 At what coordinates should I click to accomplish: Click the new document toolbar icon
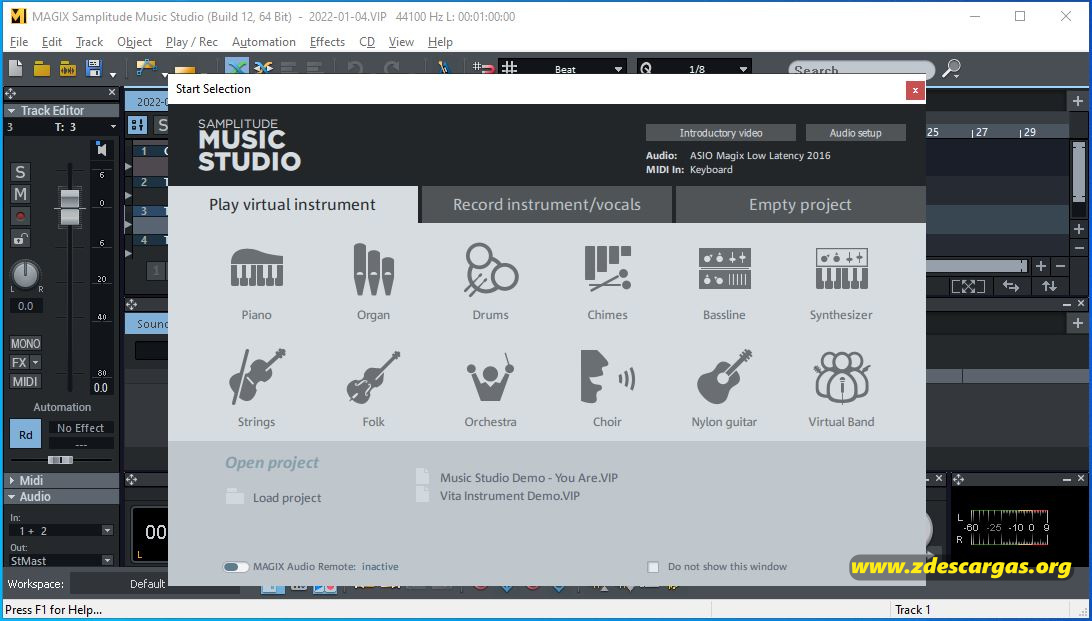[15, 68]
